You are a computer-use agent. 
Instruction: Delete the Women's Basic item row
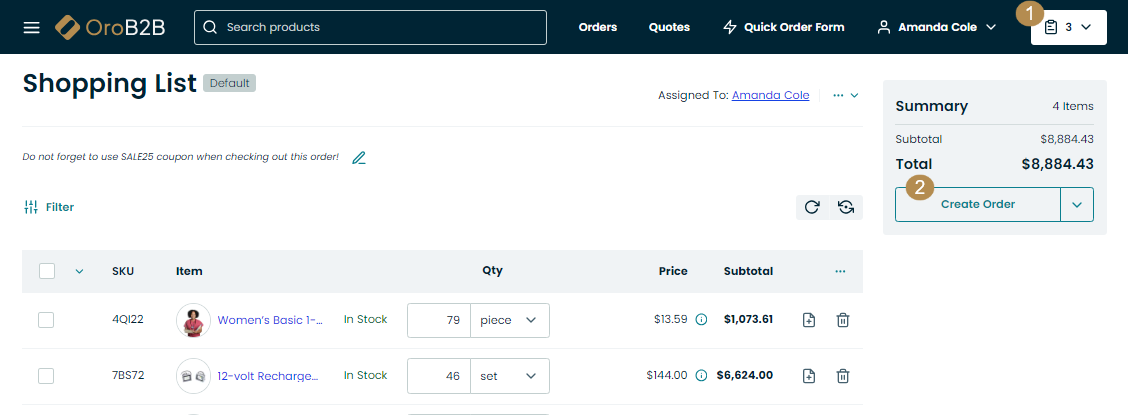(843, 320)
